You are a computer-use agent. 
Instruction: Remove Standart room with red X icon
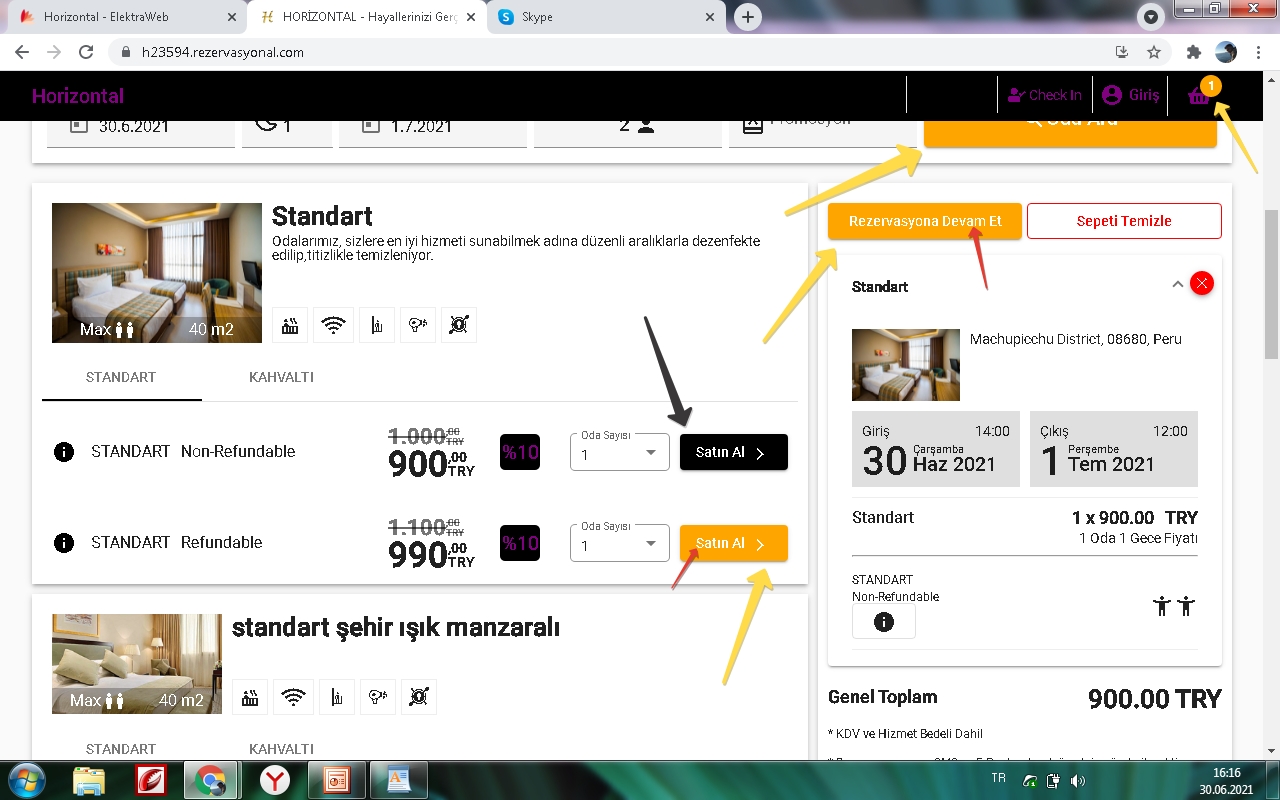(x=1202, y=284)
